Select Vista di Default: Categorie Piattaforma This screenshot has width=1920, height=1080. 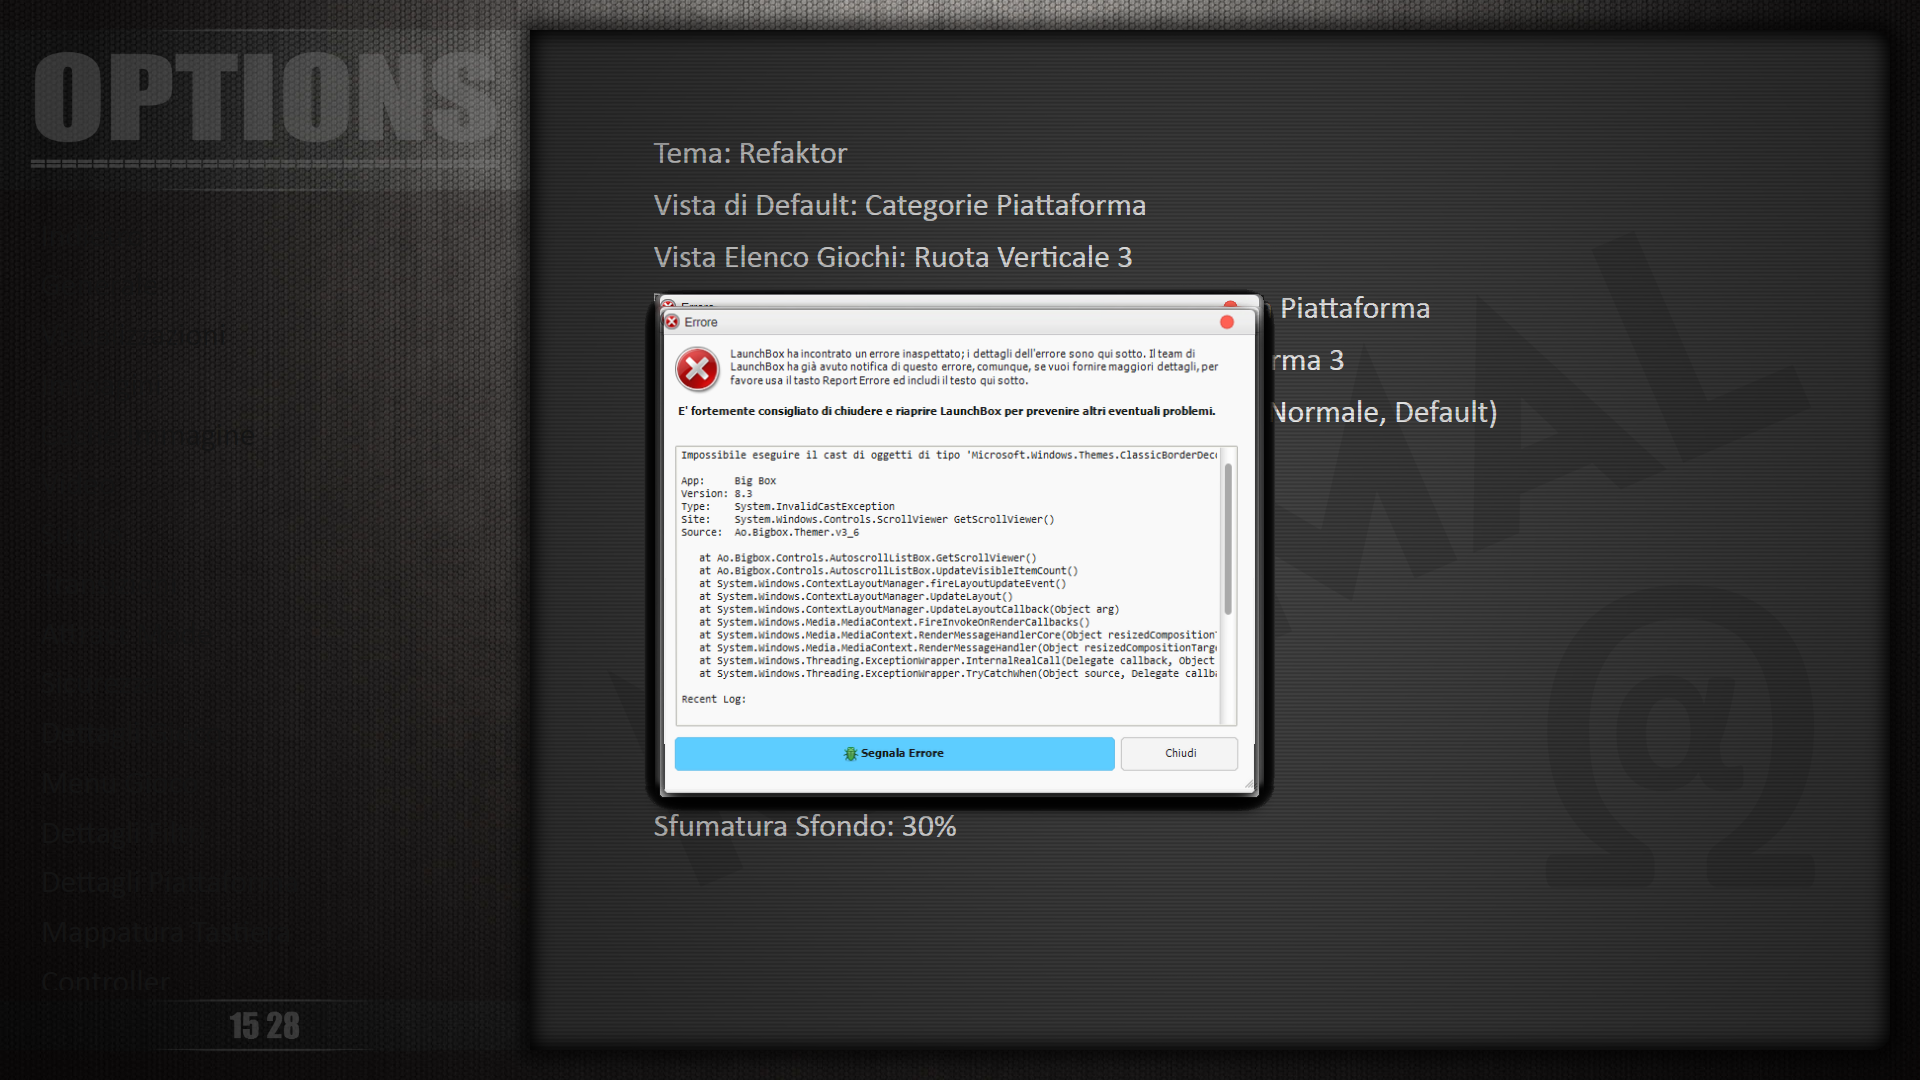(899, 205)
